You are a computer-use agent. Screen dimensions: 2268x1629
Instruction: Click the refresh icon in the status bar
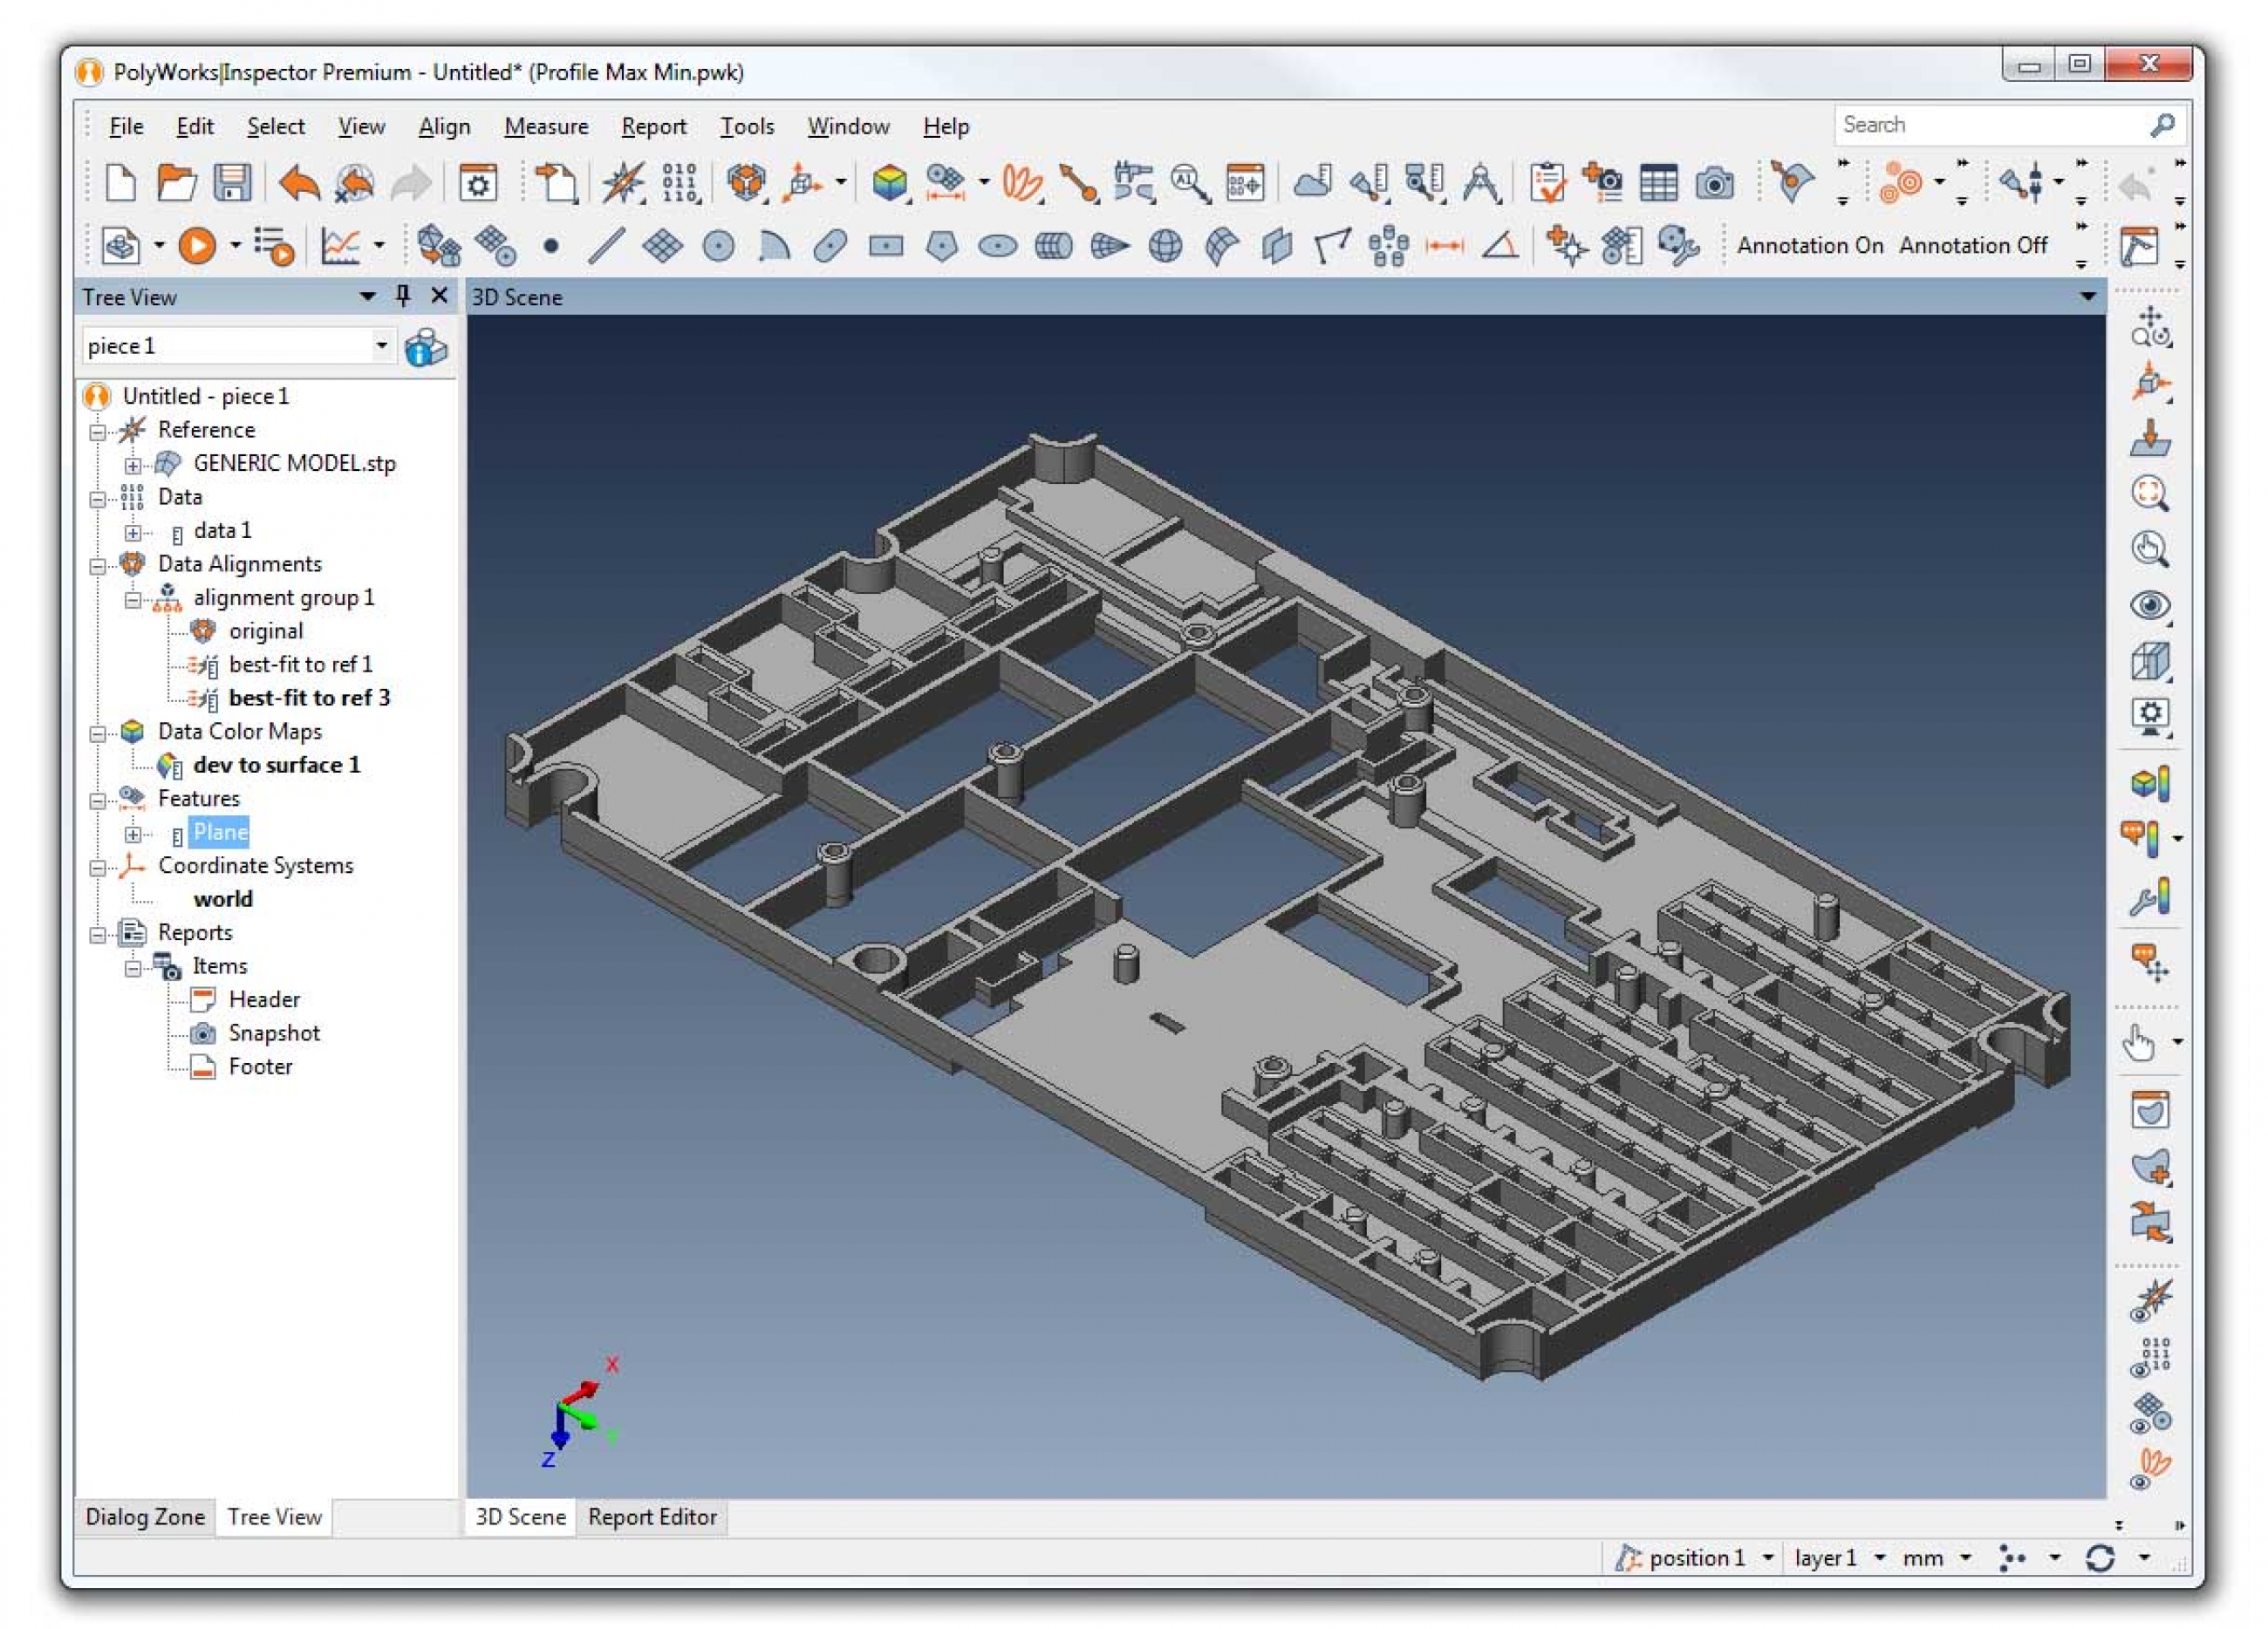[2099, 1558]
